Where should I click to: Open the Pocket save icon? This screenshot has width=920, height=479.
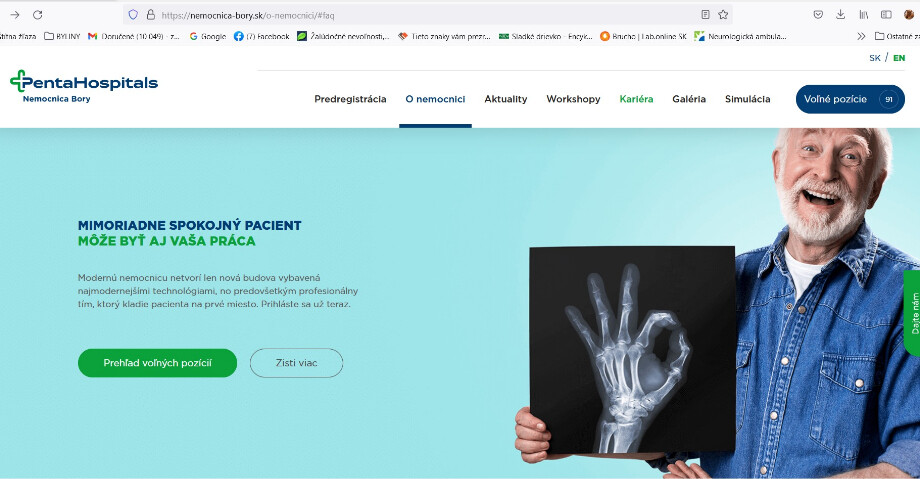click(x=818, y=15)
